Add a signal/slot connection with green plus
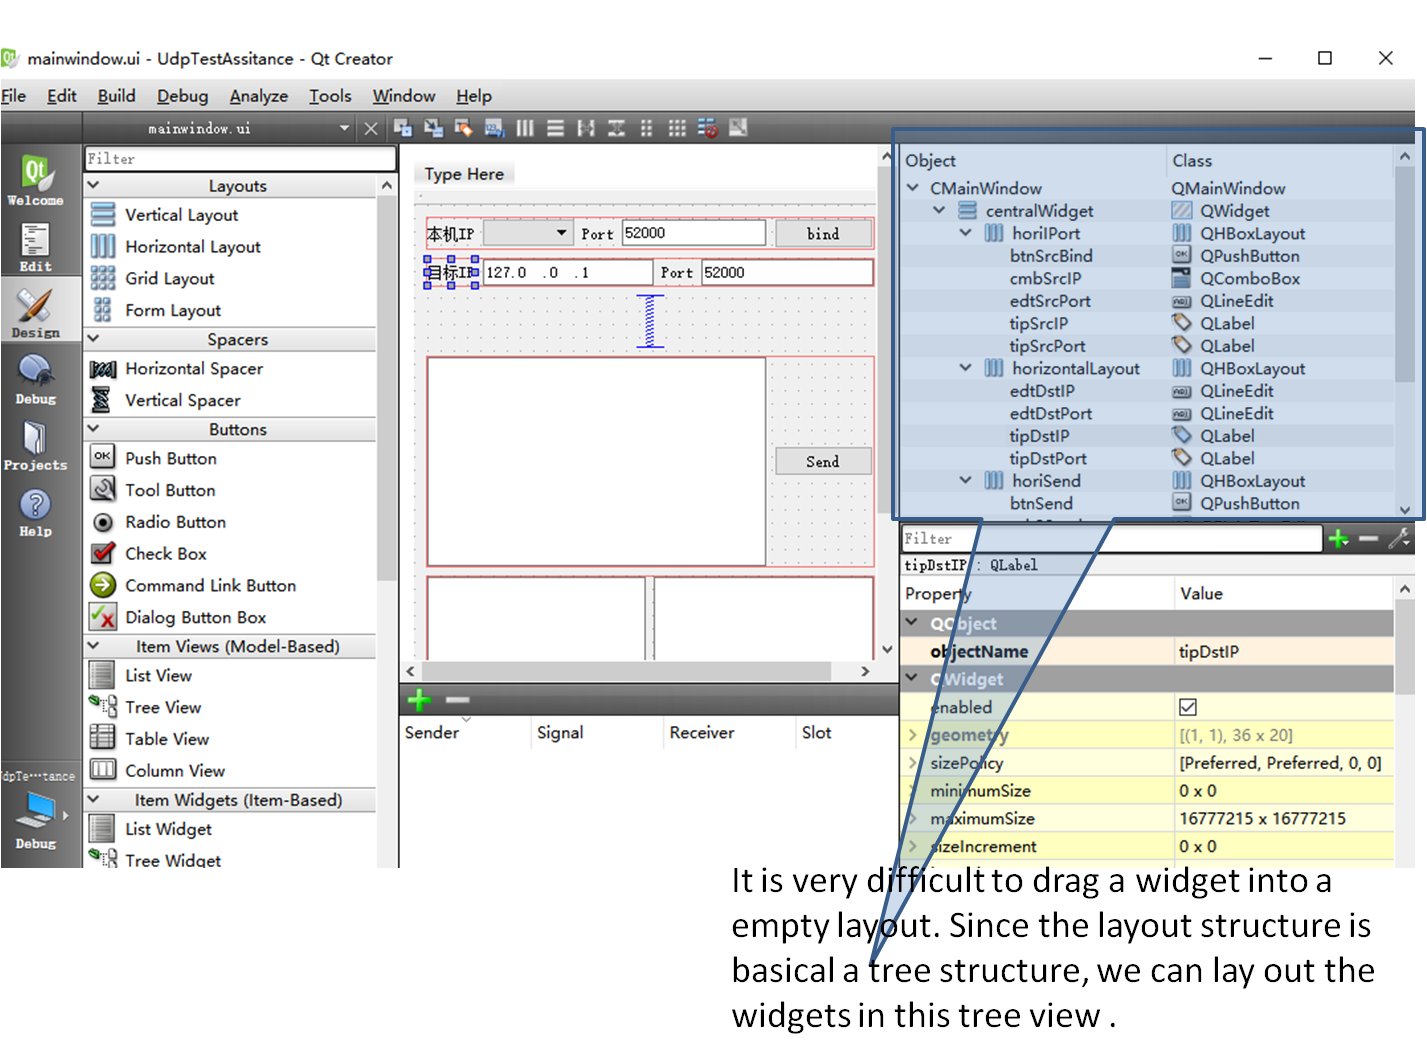This screenshot has height=1047, width=1427. click(419, 700)
